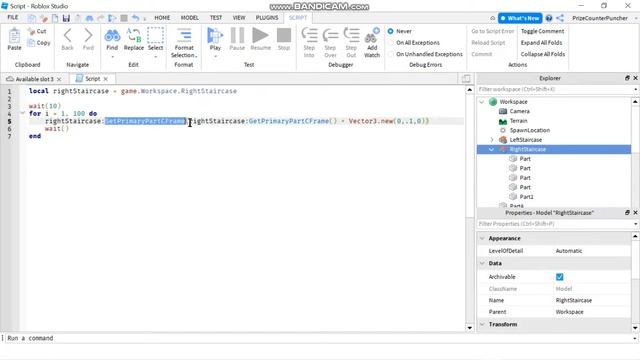Click the Select dashed-rectangle icon
This screenshot has height=360, width=640.
(x=156, y=36)
